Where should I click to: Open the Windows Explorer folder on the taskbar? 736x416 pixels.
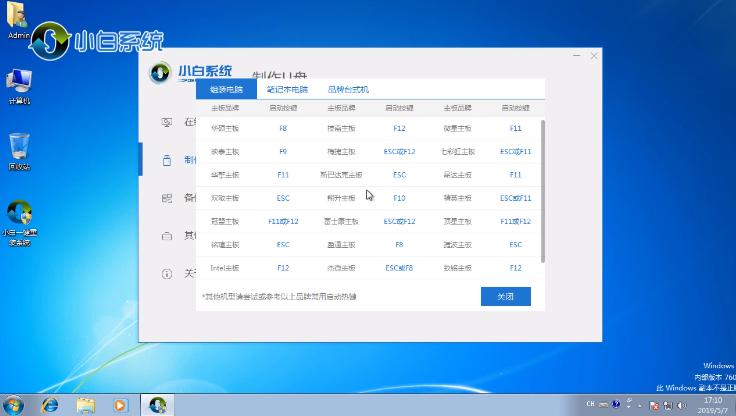pyautogui.click(x=85, y=405)
